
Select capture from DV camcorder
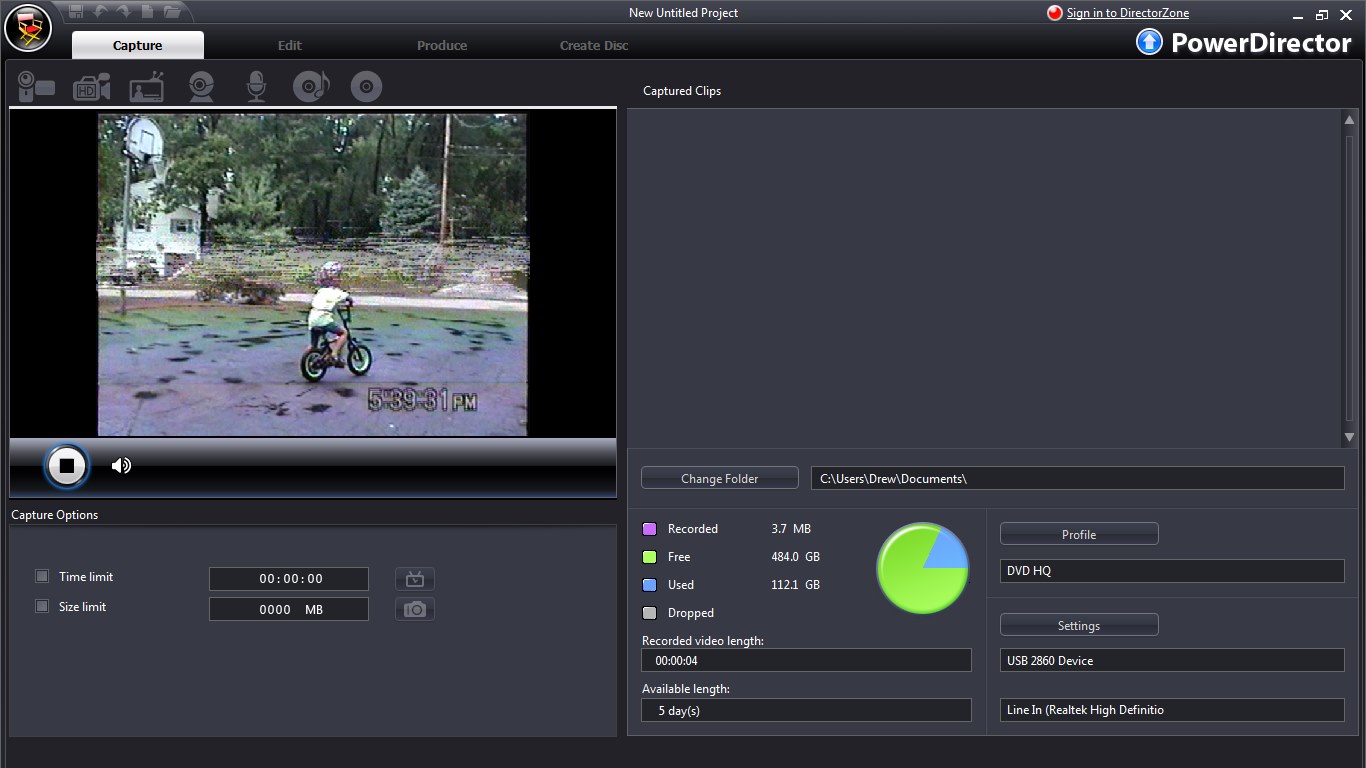[37, 87]
